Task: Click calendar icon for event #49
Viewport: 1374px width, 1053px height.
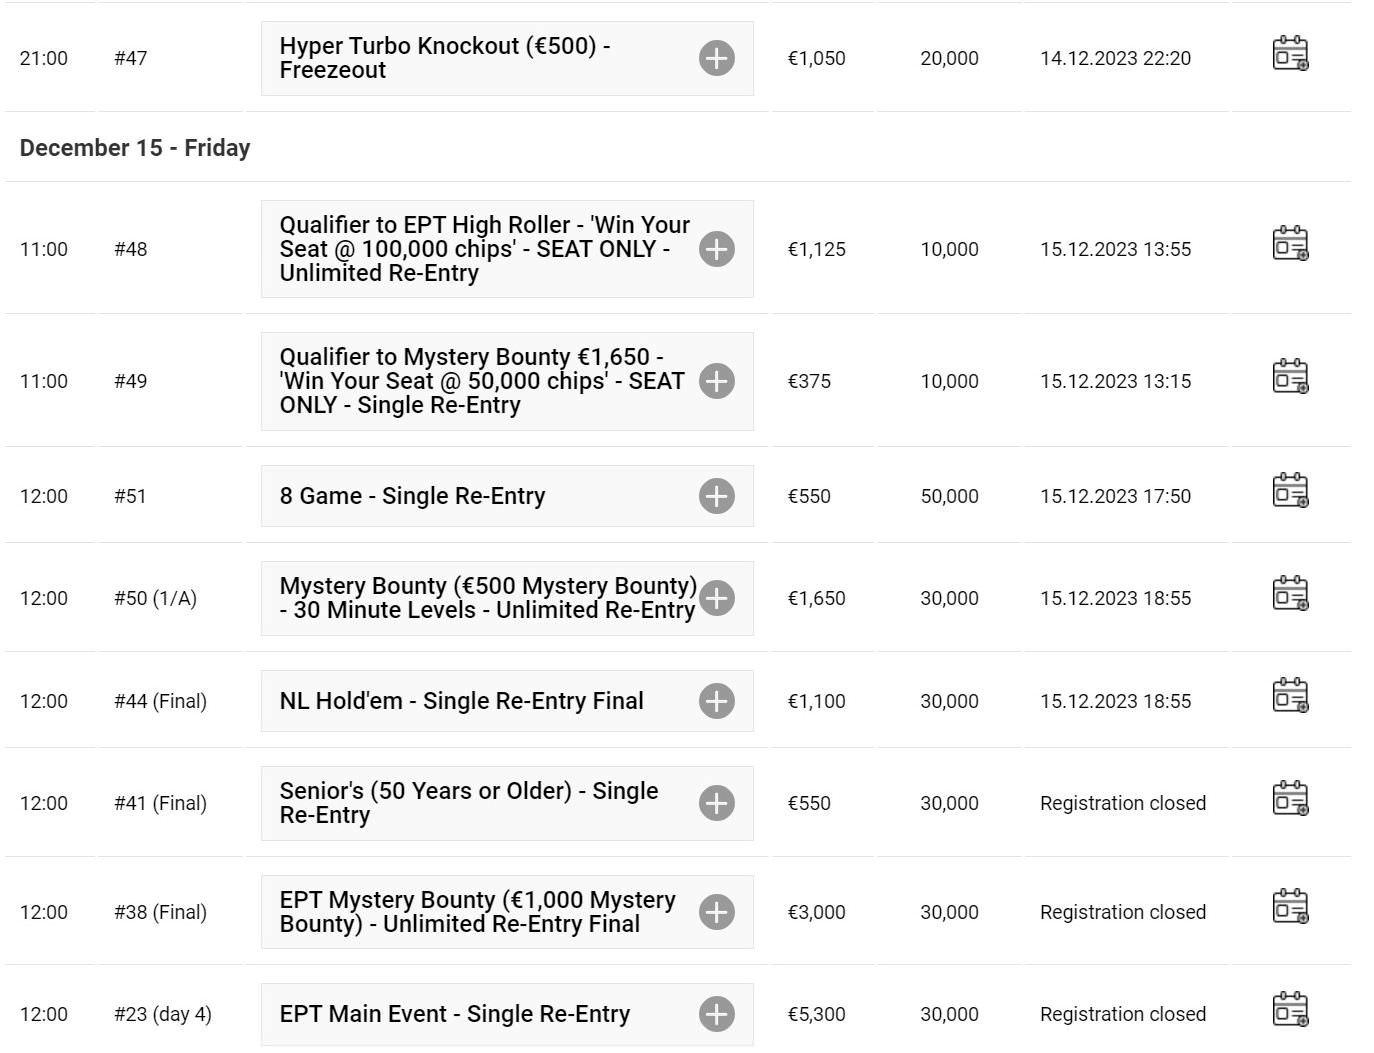Action: pyautogui.click(x=1290, y=377)
